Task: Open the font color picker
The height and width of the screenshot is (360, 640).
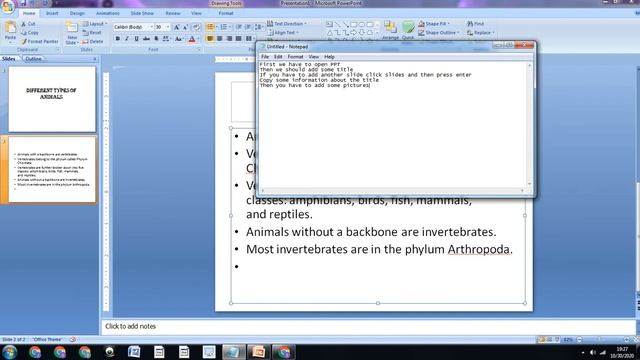Action: click(193, 38)
